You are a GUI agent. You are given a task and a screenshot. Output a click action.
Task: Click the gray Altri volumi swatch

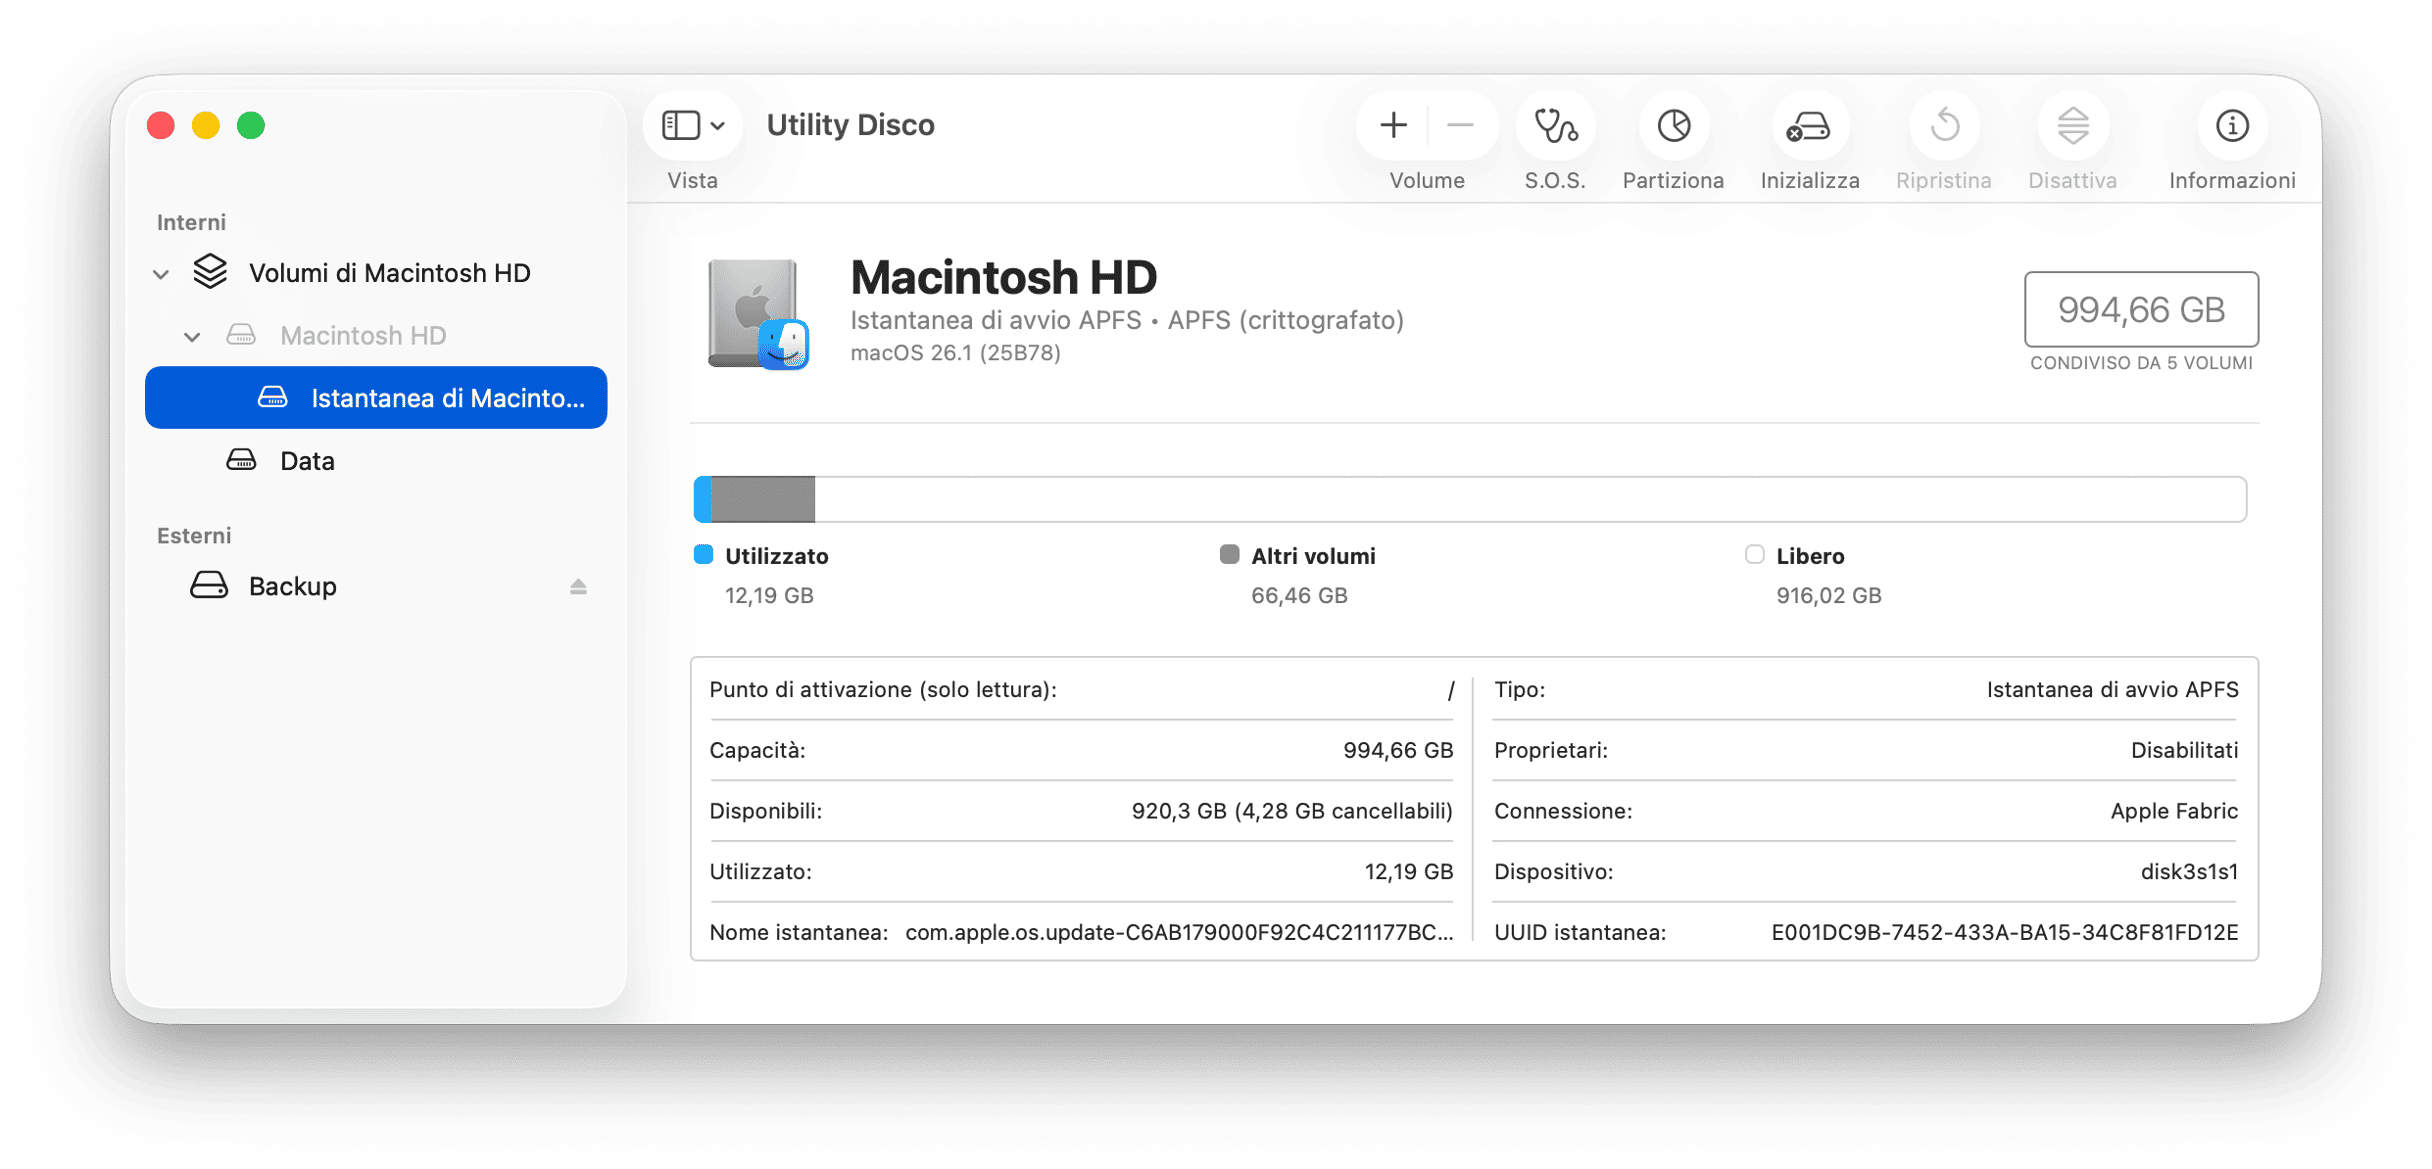(1229, 555)
